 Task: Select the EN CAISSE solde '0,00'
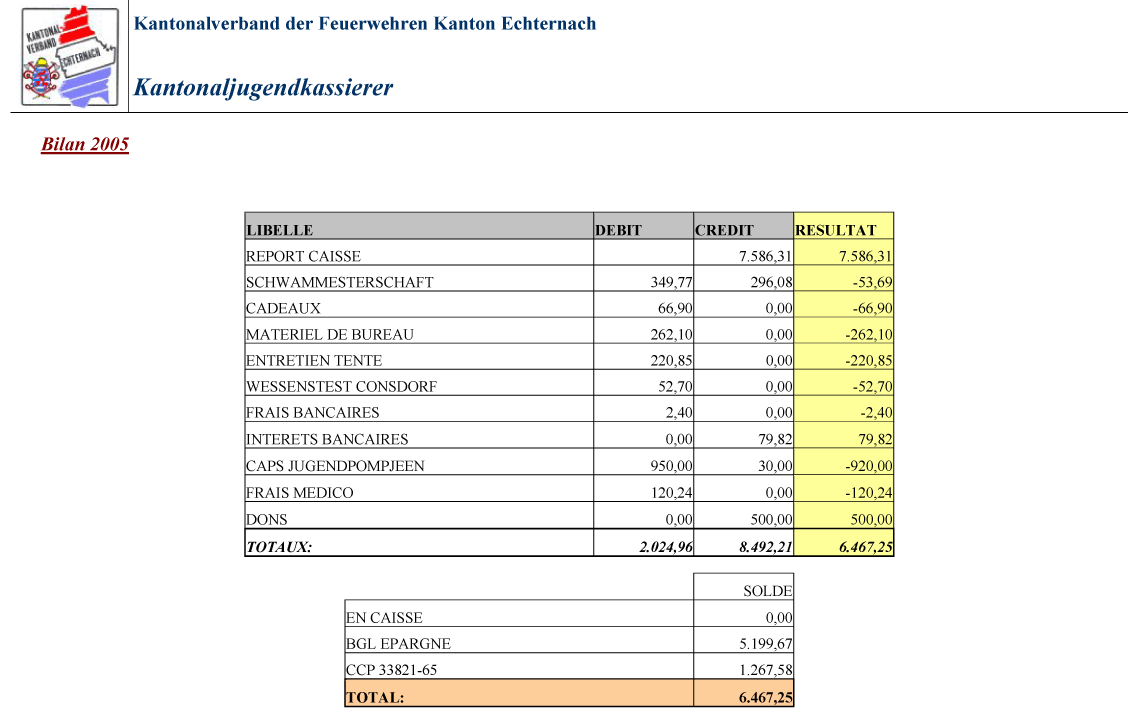(779, 618)
